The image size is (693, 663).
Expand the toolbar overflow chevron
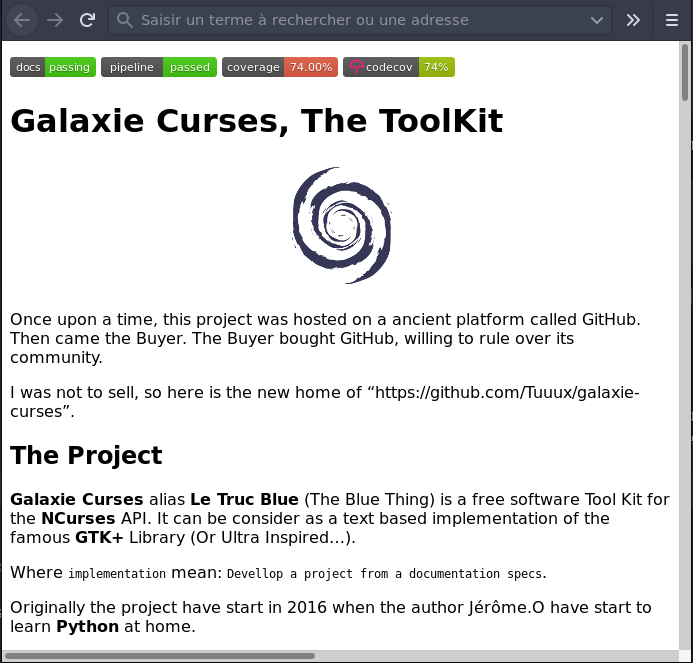click(x=633, y=20)
